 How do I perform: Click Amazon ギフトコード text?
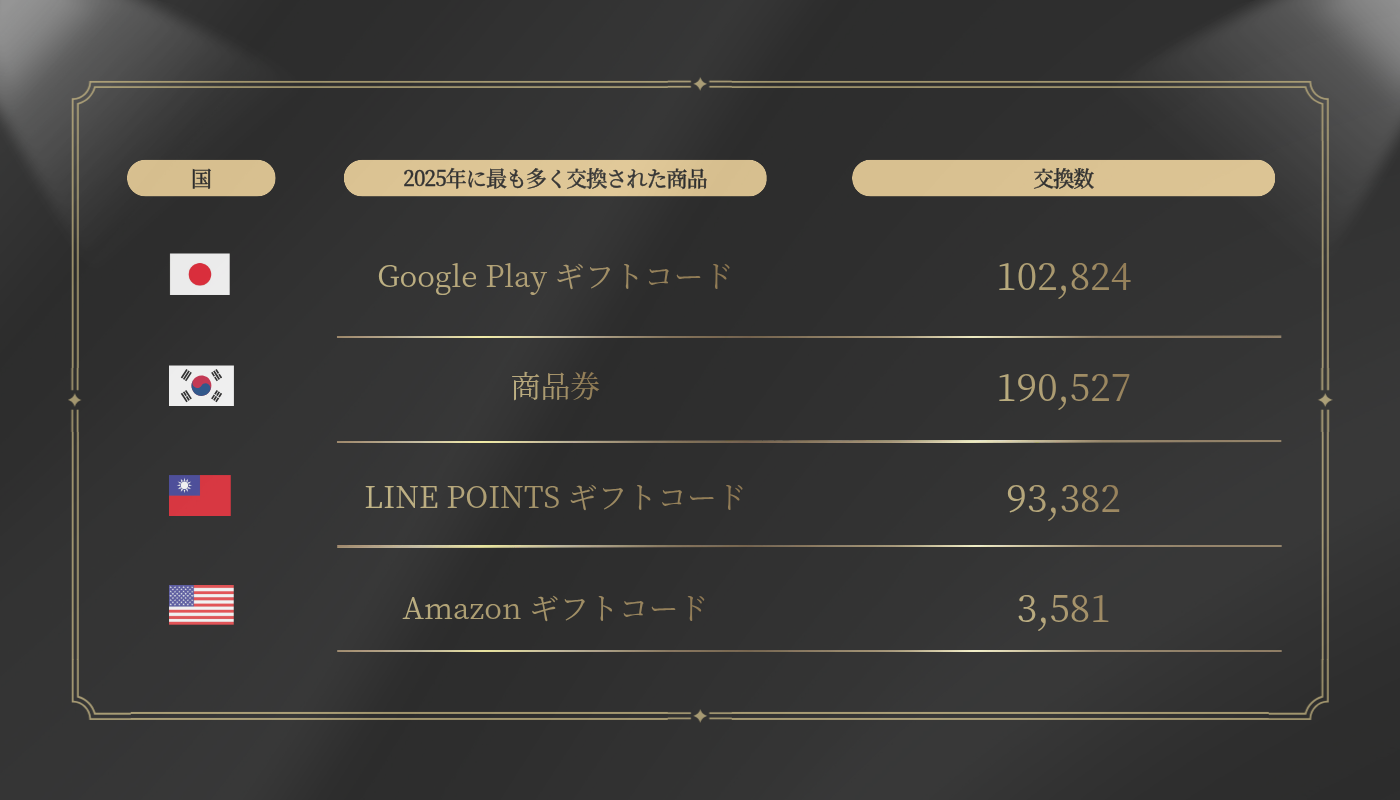click(x=555, y=607)
